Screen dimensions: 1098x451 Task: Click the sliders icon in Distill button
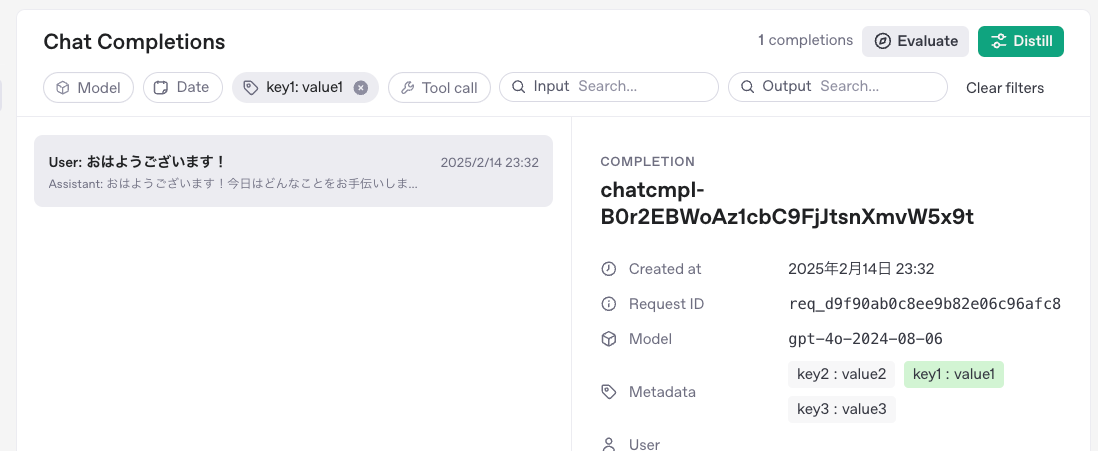[999, 41]
